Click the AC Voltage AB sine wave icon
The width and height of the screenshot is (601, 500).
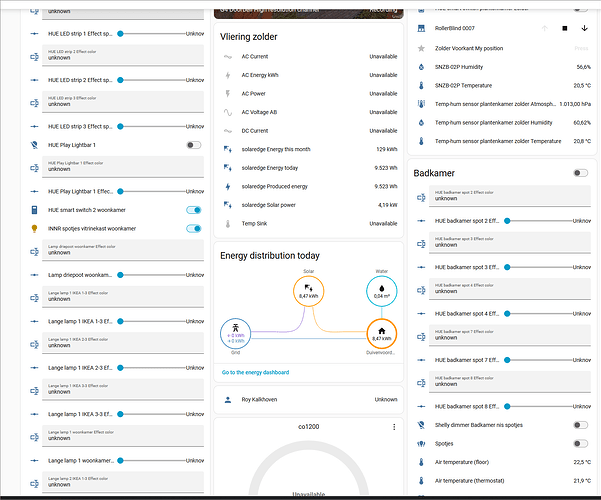click(x=228, y=112)
